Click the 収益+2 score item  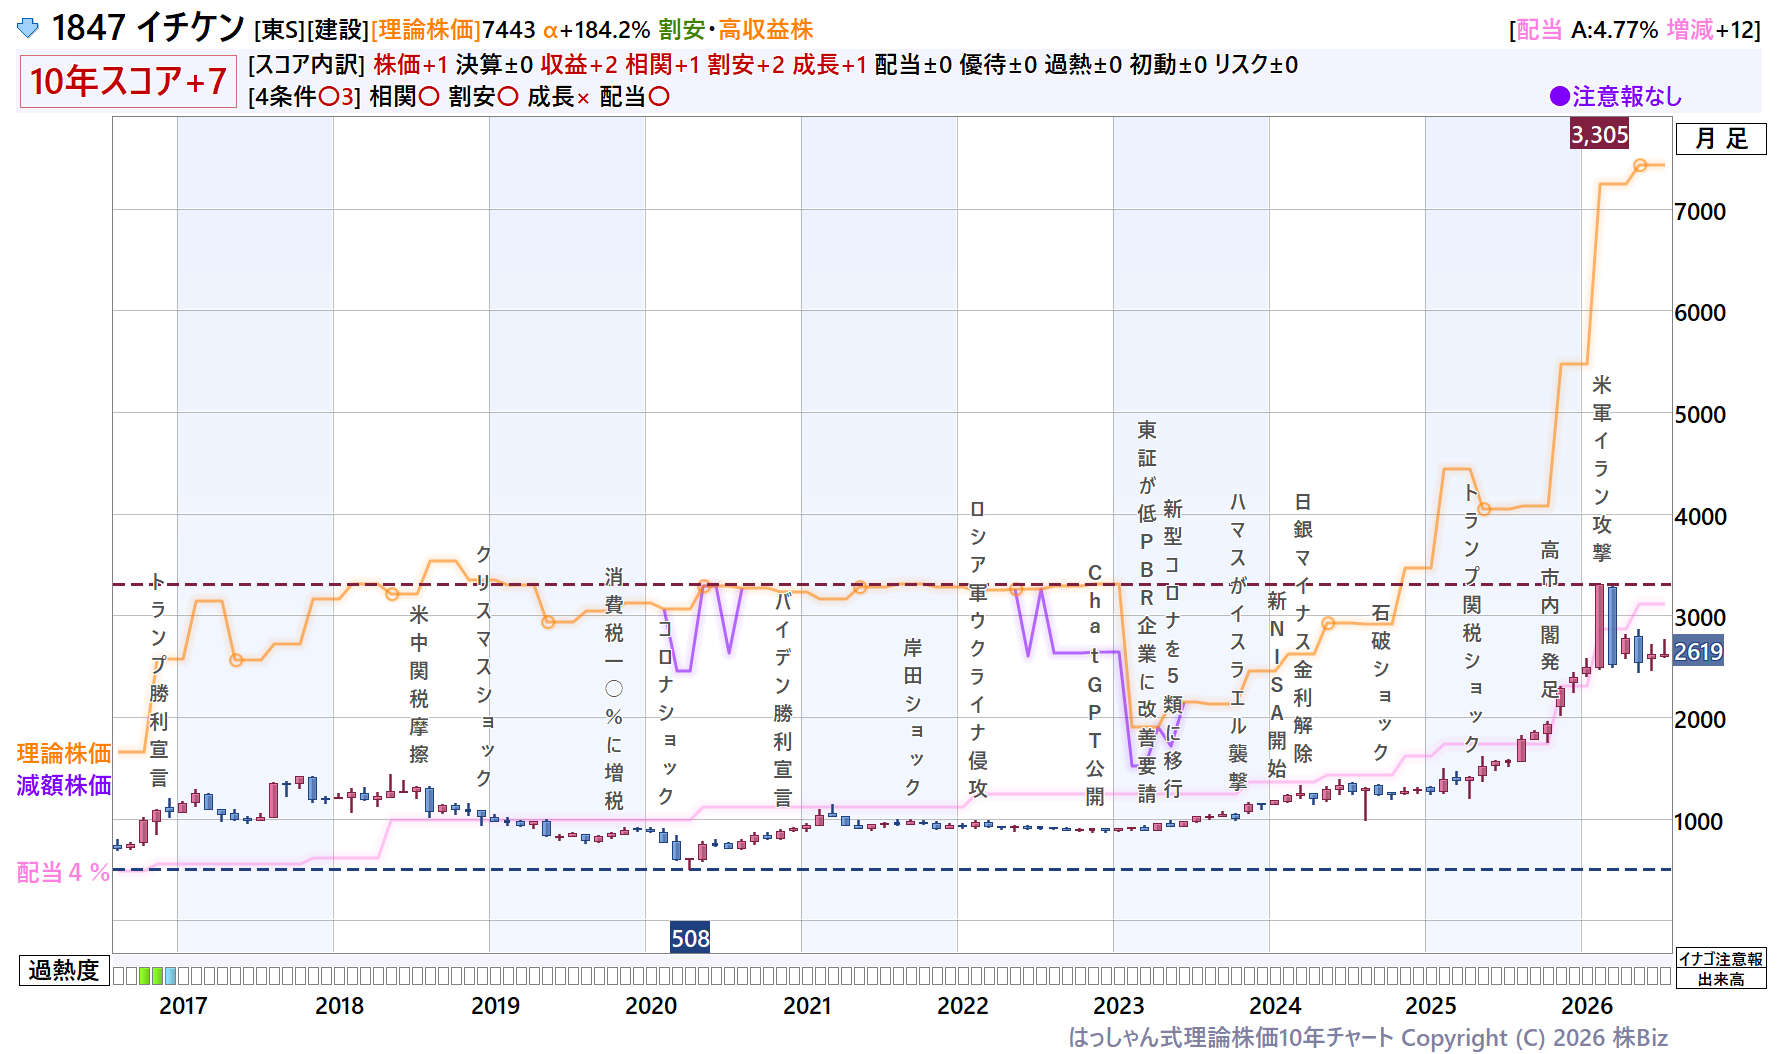(579, 65)
